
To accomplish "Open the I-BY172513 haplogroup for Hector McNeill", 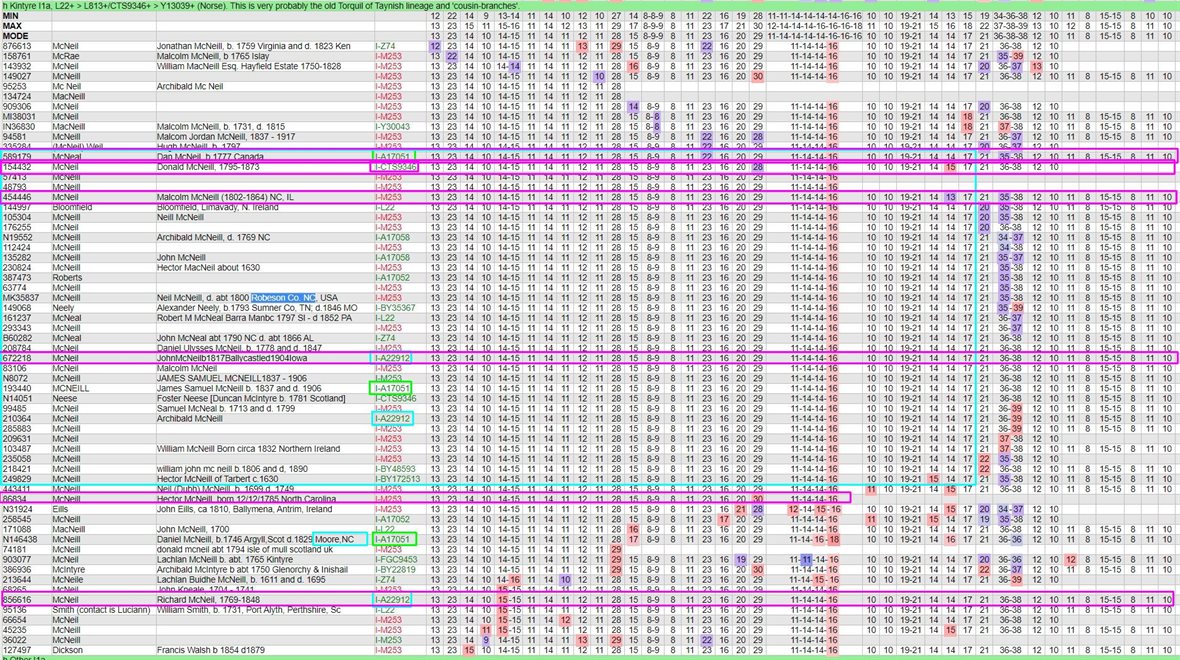I will (x=397, y=479).
